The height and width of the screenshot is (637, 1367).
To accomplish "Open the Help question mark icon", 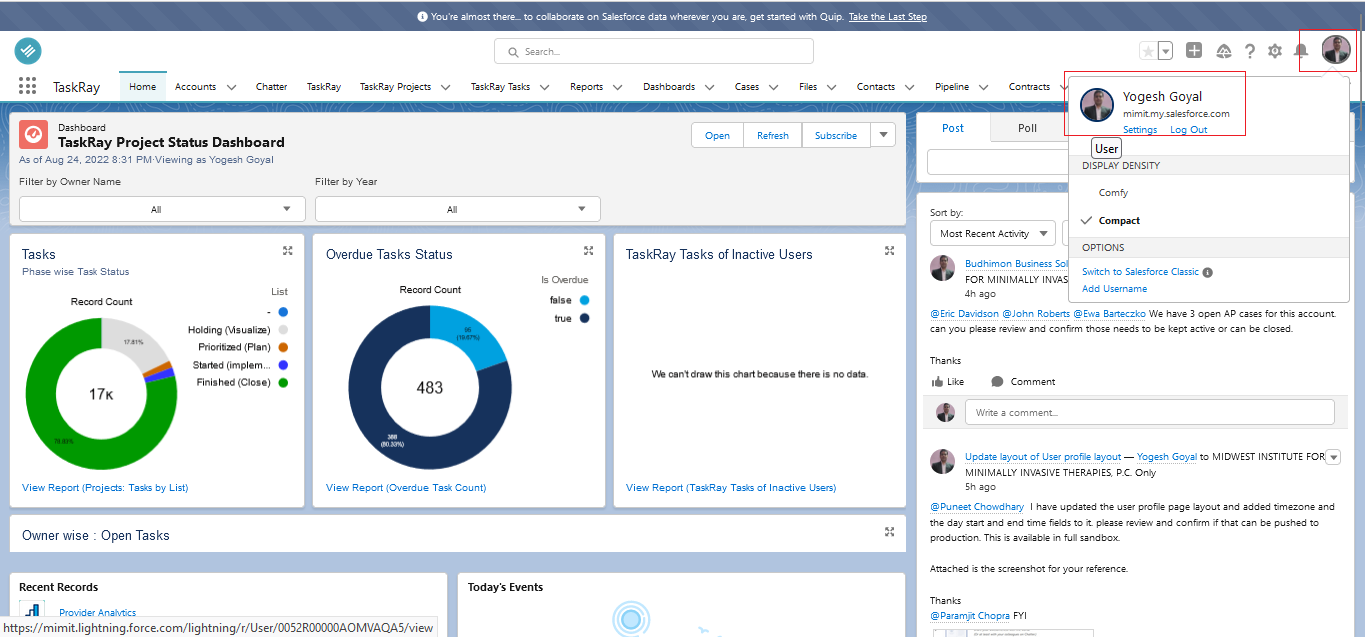I will (x=1249, y=50).
